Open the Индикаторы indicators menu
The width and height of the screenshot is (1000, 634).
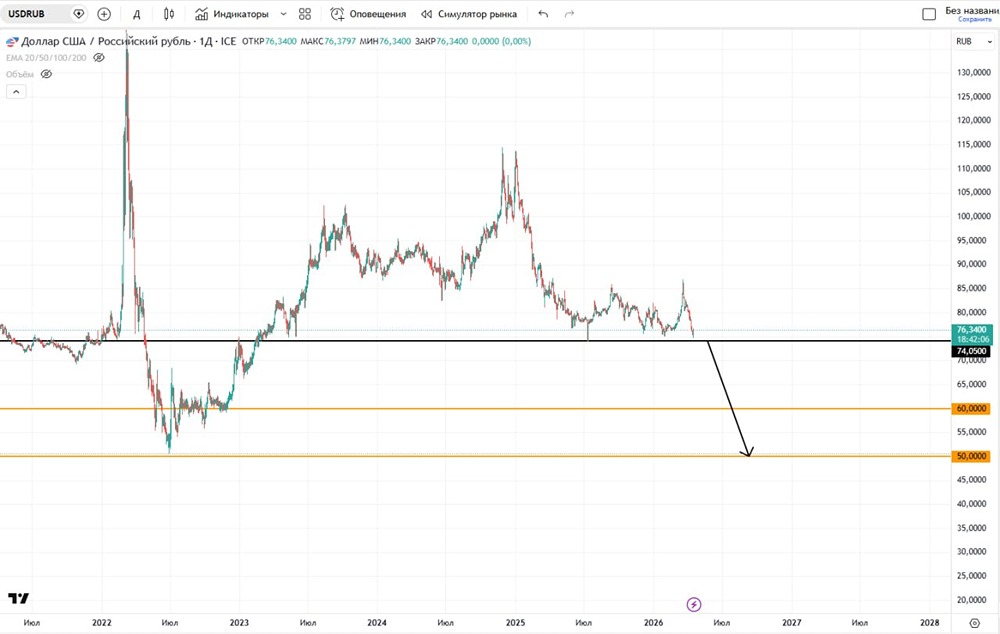coord(232,14)
